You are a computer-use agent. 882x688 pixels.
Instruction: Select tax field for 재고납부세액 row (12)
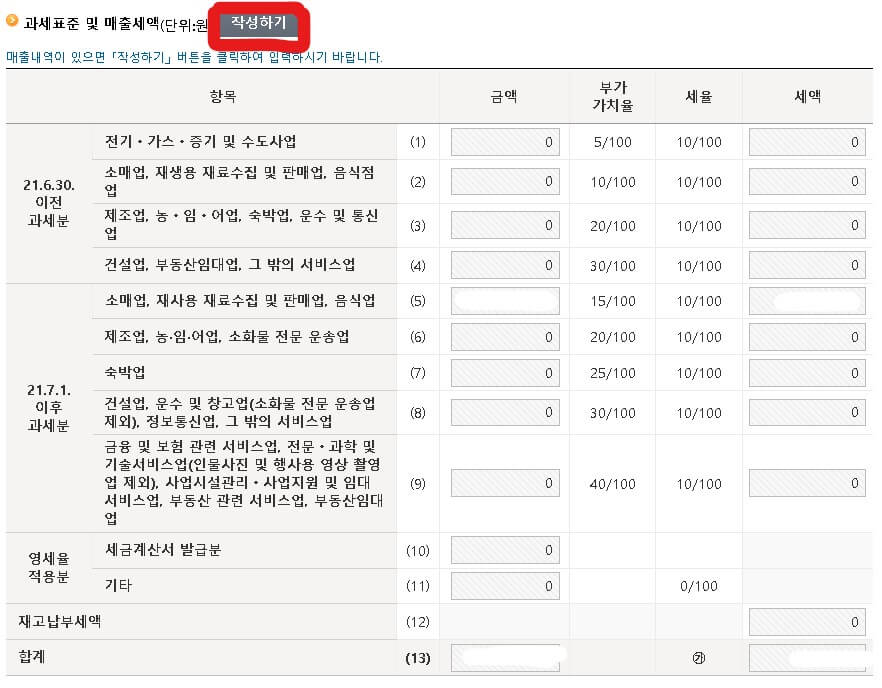[x=807, y=622]
